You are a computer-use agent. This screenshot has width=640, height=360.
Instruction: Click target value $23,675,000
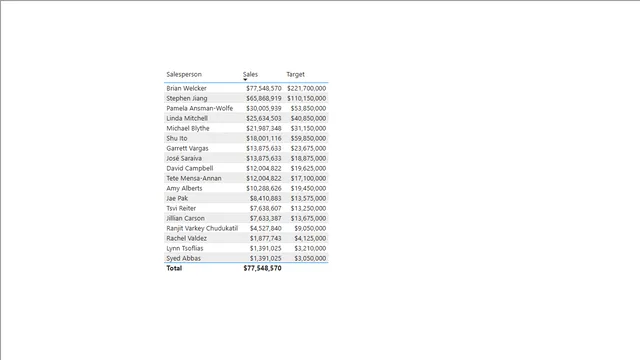[308, 148]
